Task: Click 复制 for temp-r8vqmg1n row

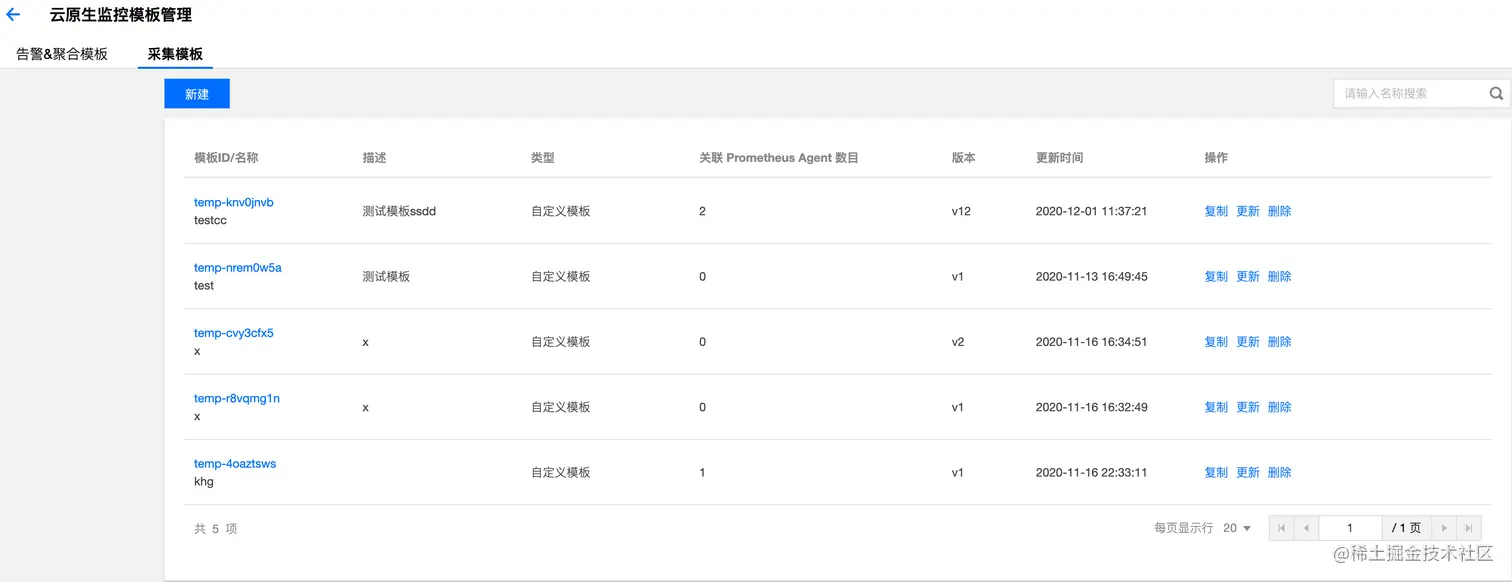Action: tap(1216, 407)
